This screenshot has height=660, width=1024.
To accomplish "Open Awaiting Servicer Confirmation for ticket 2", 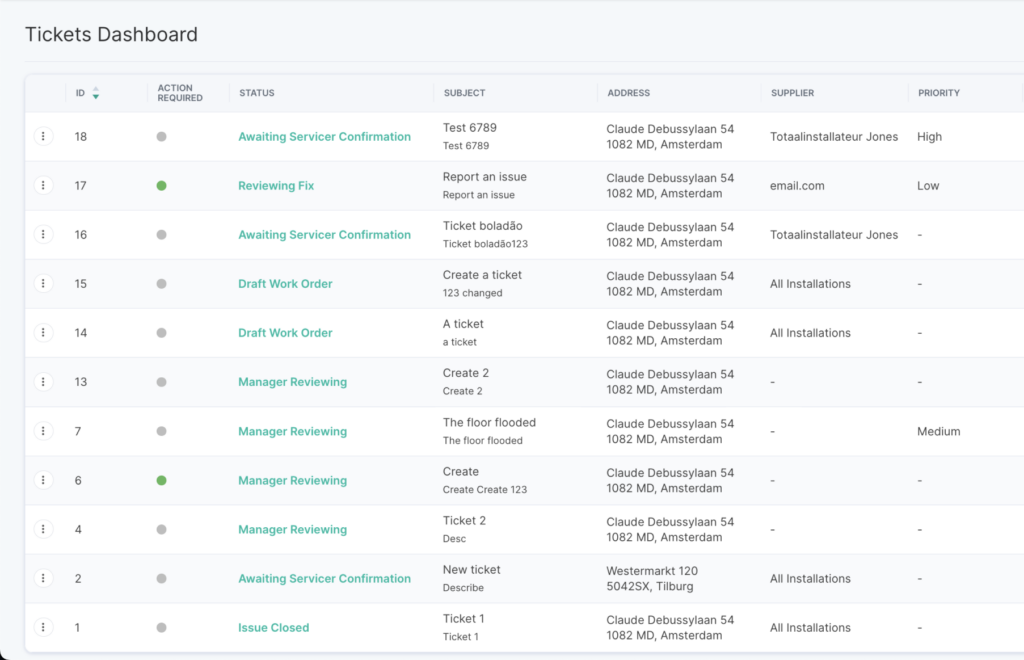I will [324, 578].
